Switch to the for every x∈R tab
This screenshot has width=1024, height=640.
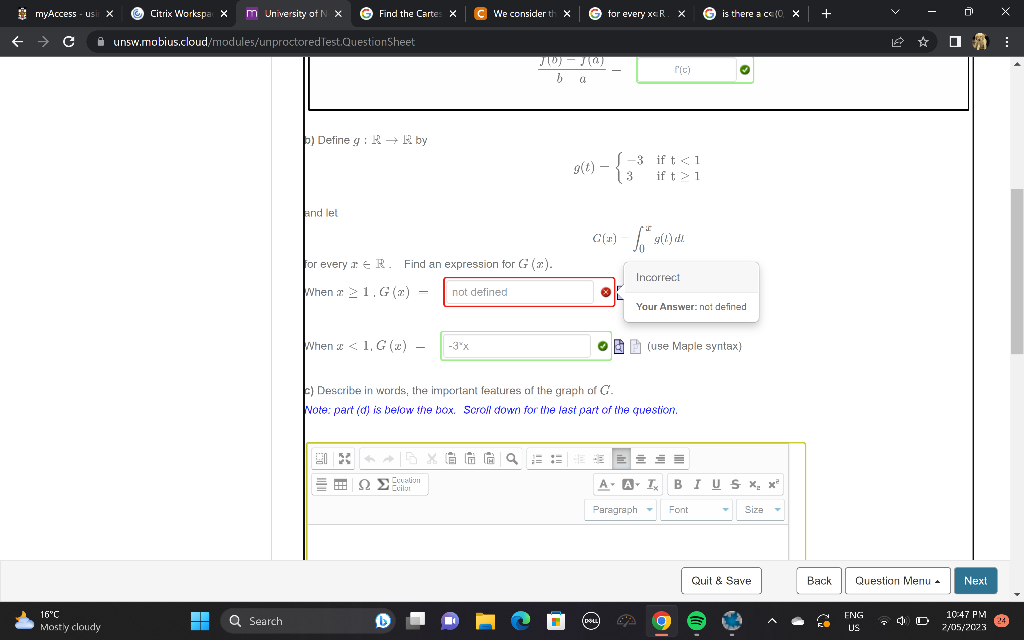pyautogui.click(x=637, y=13)
